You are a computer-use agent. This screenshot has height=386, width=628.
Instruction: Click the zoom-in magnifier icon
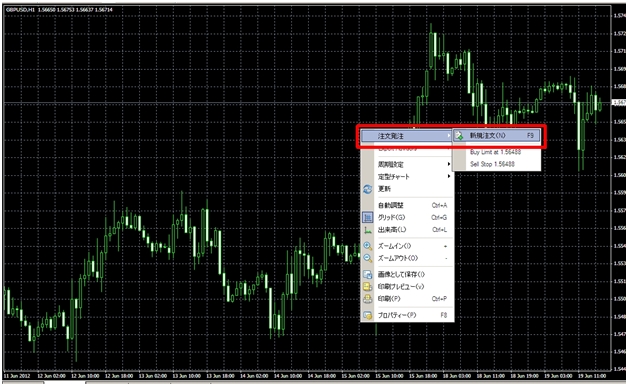tap(367, 246)
